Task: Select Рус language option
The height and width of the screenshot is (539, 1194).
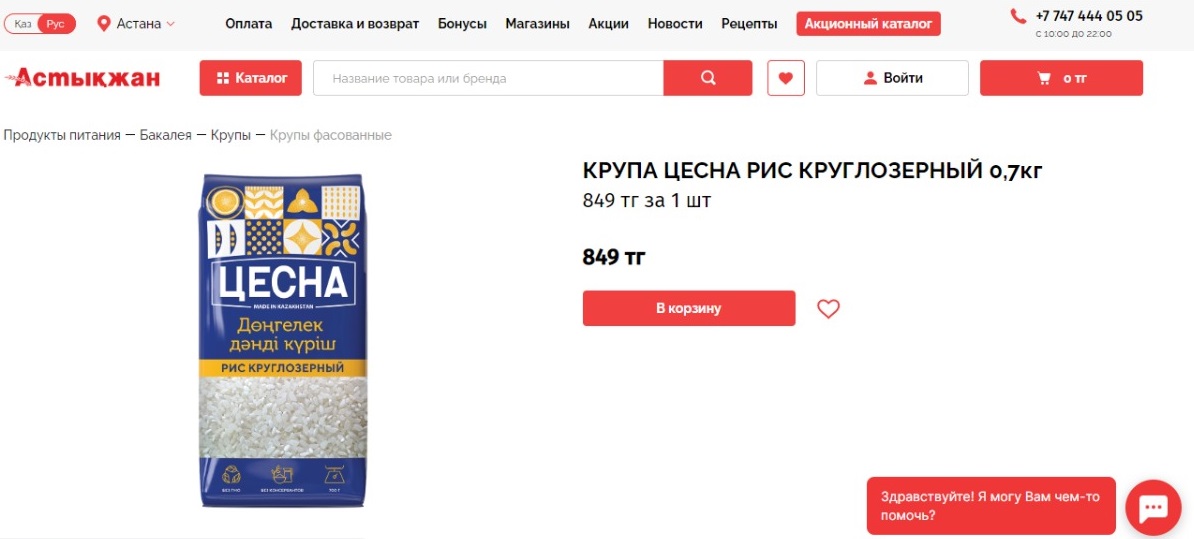Action: pos(56,24)
